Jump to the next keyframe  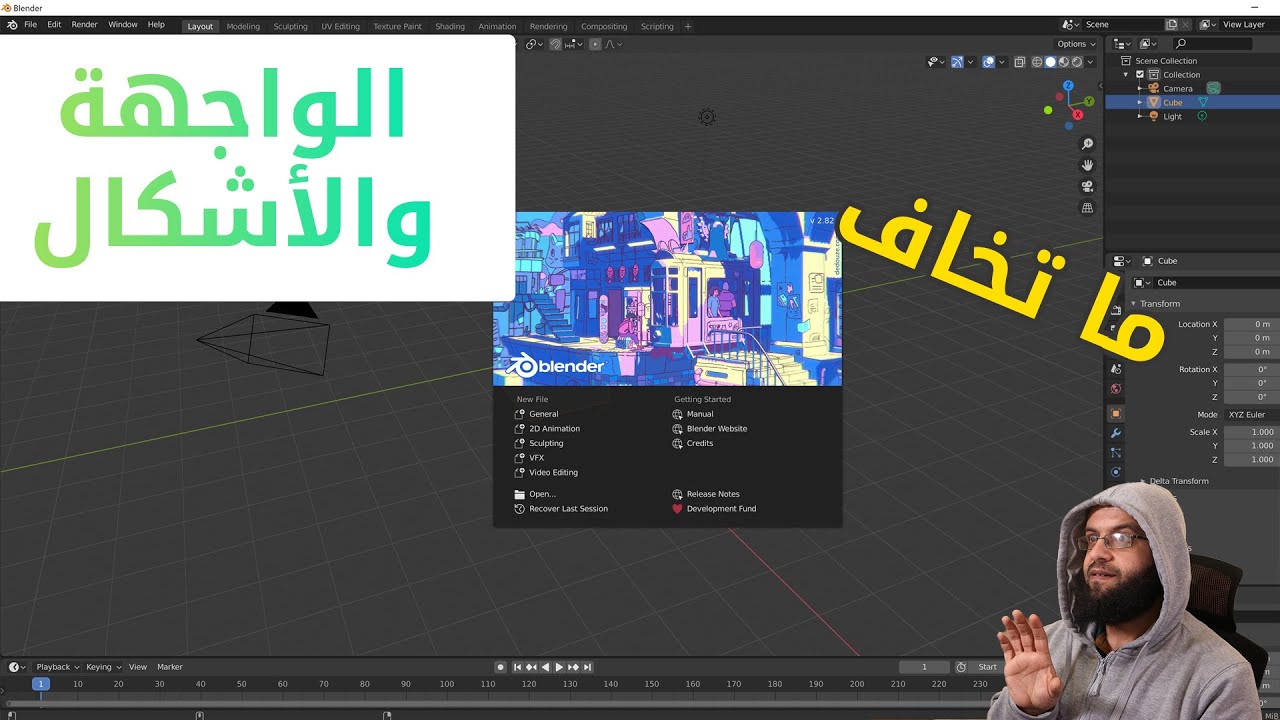tap(573, 667)
